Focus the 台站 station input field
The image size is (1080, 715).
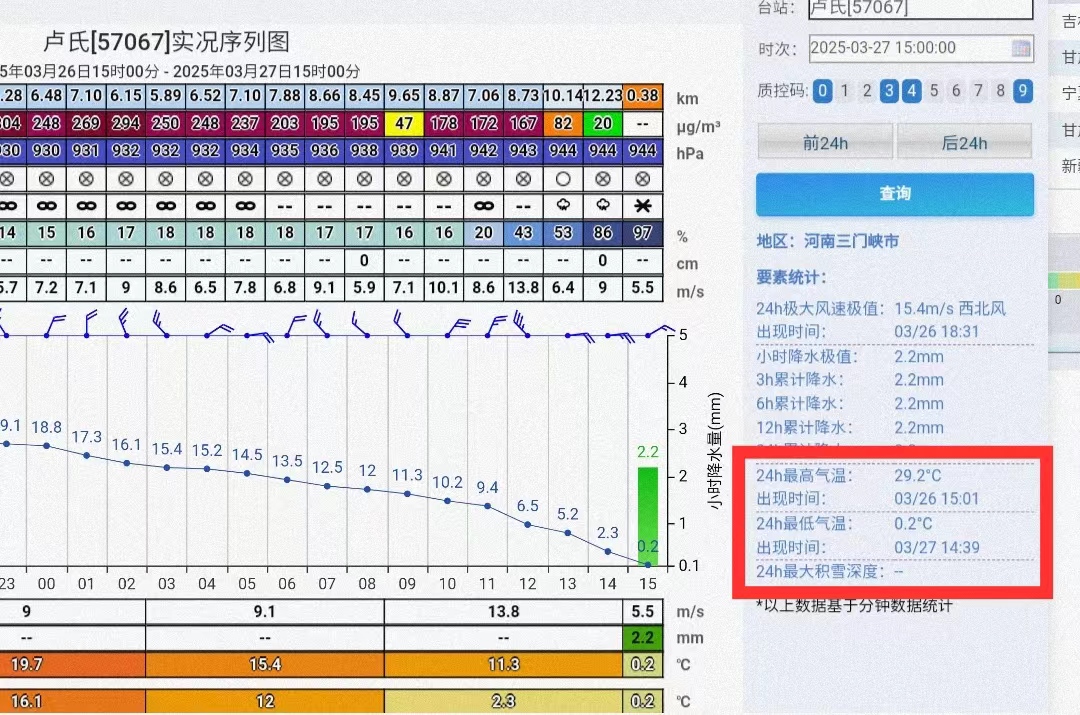tap(920, 8)
